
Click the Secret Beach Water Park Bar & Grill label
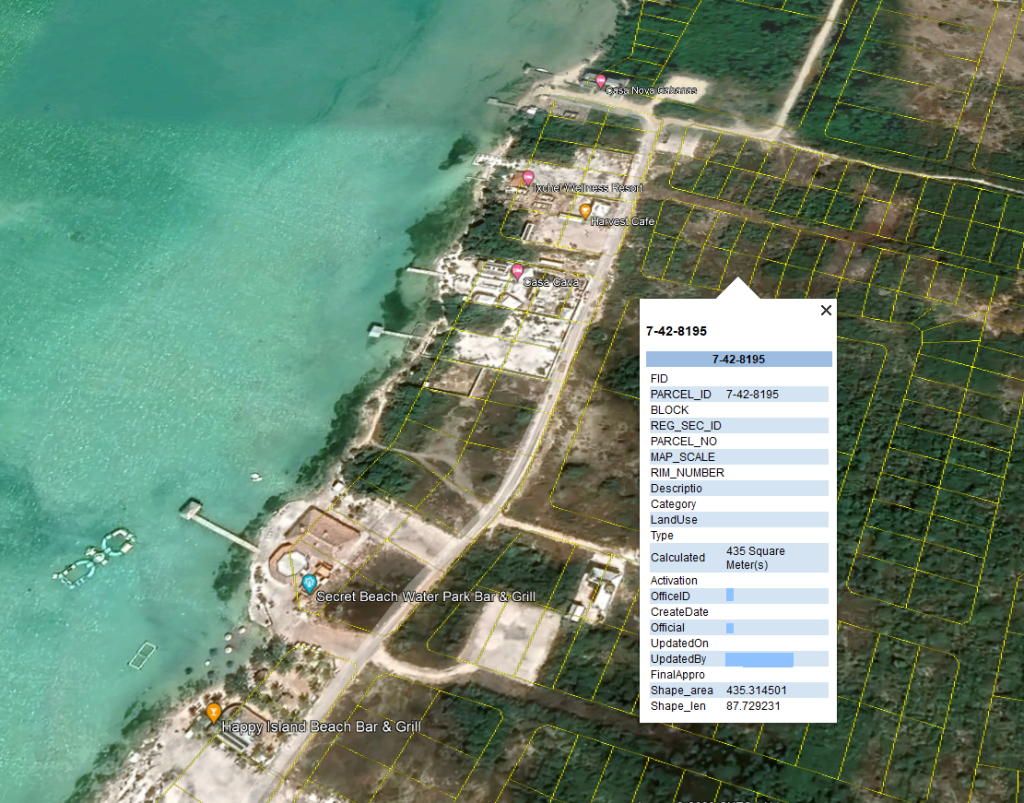click(x=425, y=597)
